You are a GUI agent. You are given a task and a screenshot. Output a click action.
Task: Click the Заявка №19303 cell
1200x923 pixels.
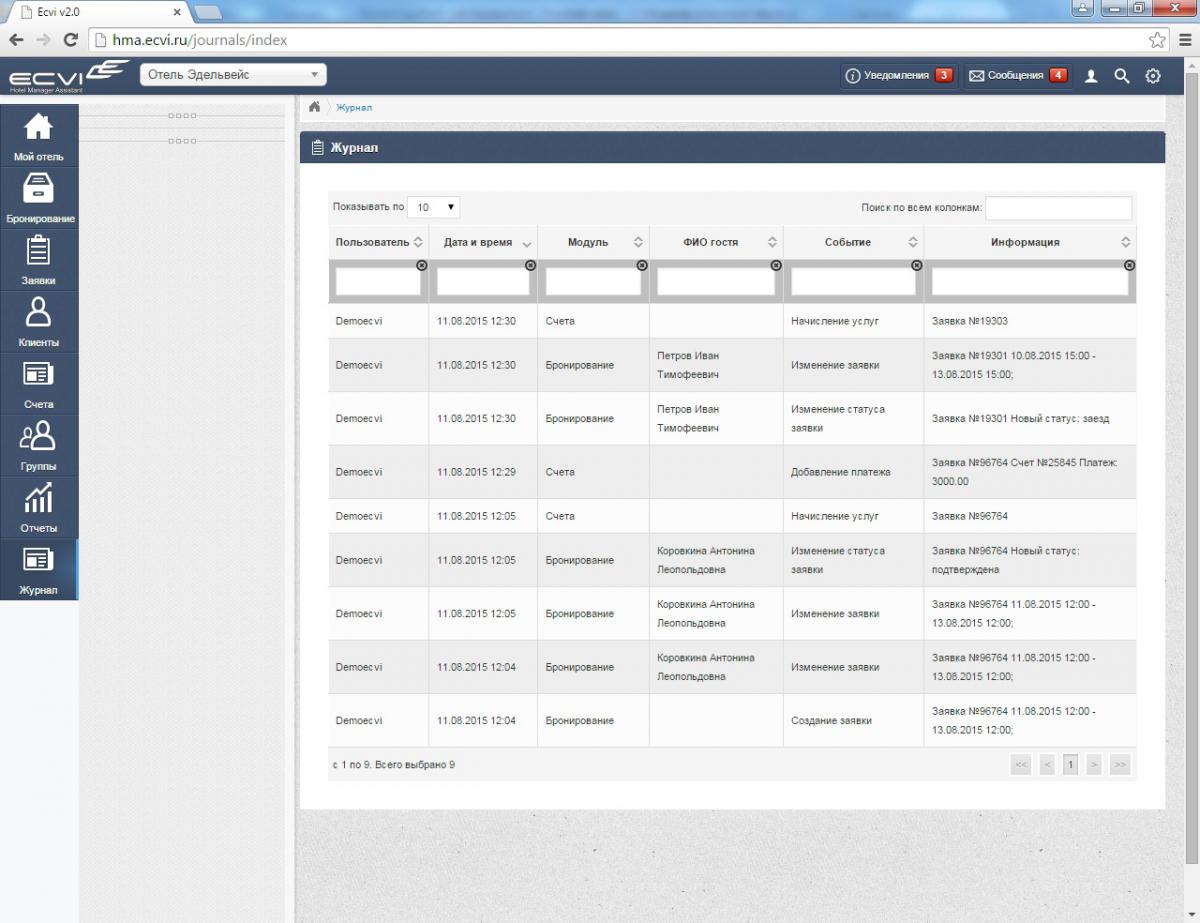click(x=1030, y=321)
